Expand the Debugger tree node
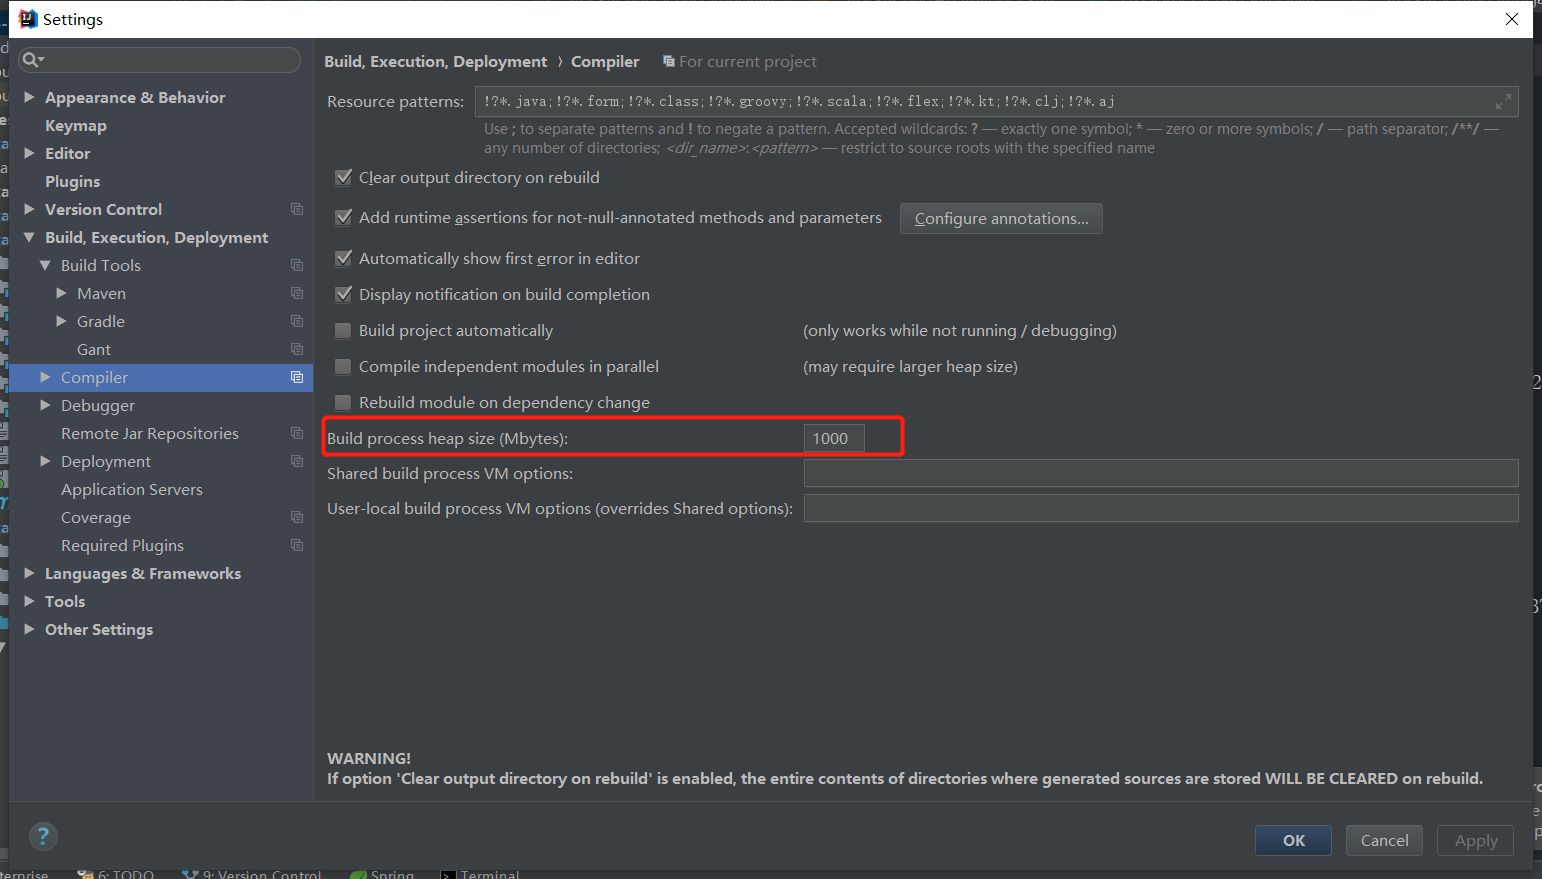The image size is (1542, 879). [45, 405]
